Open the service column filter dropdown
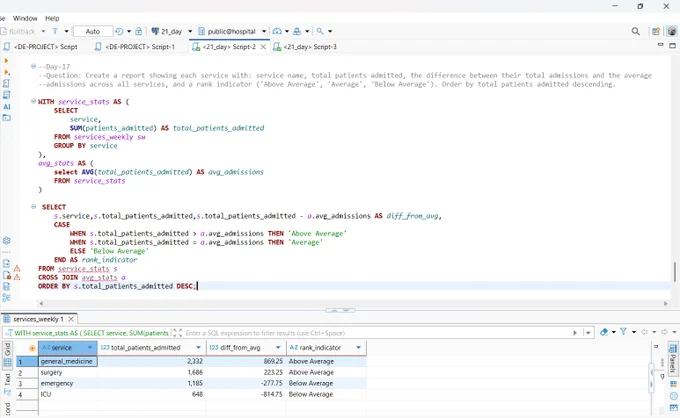Viewport: 680px width, 418px height. coord(90,348)
